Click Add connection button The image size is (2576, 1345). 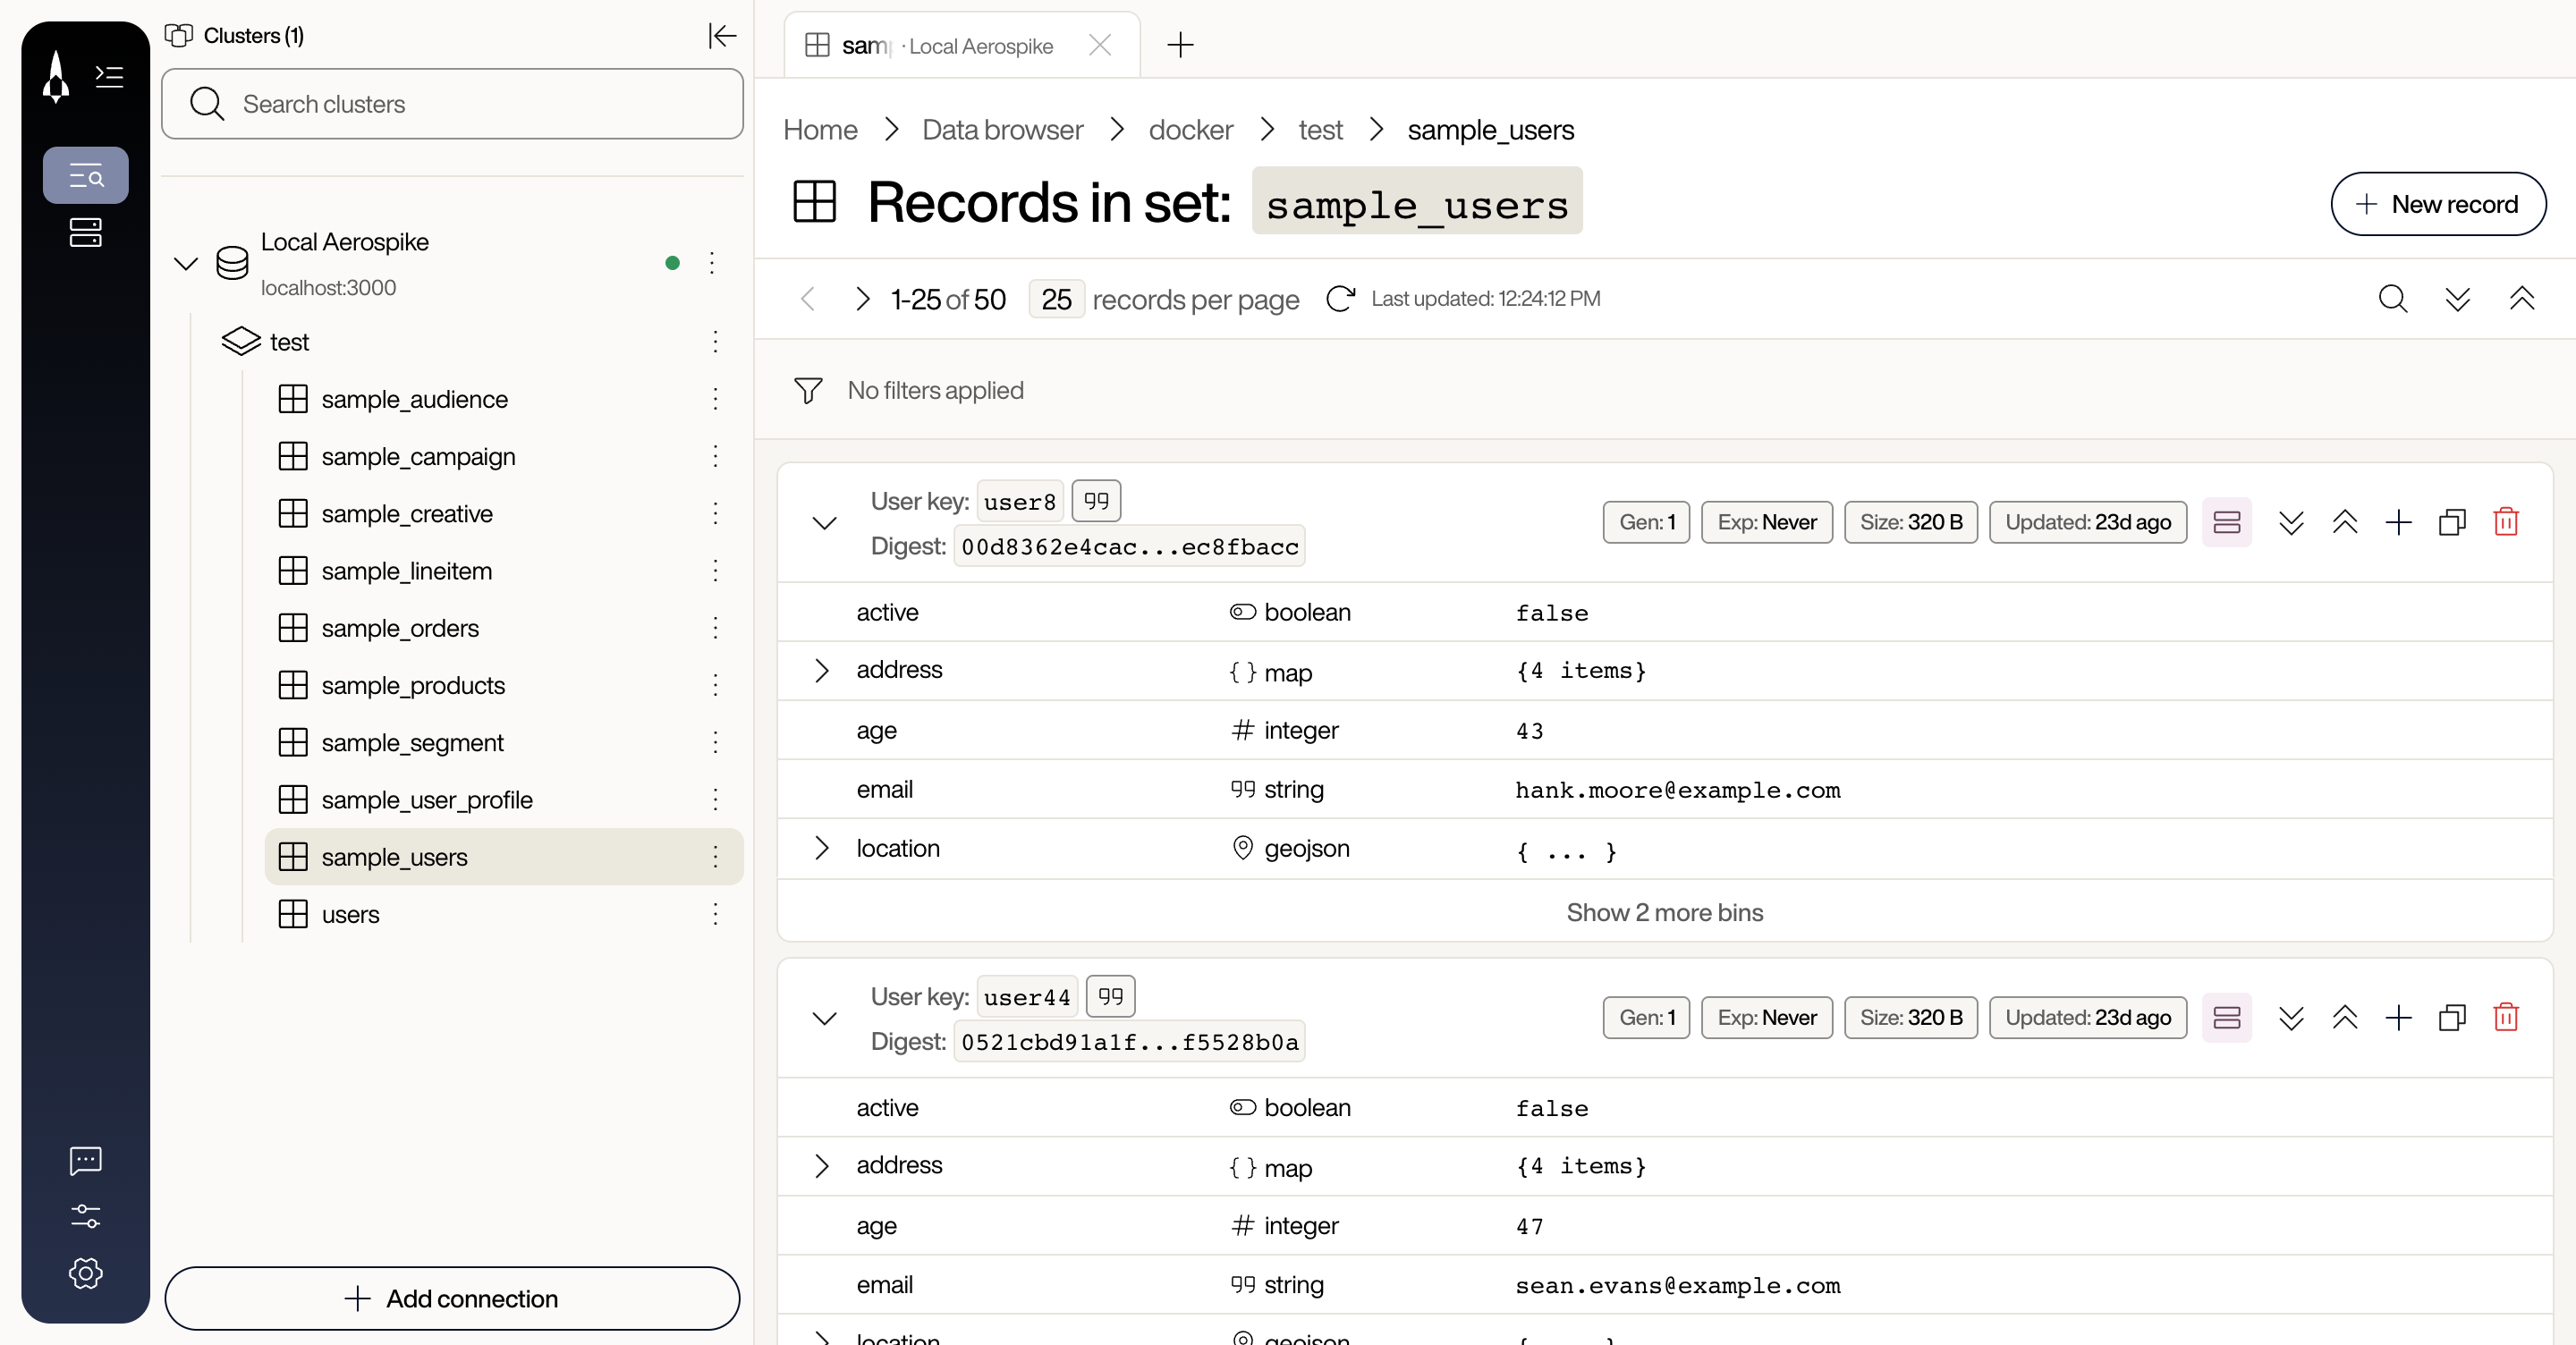[452, 1298]
